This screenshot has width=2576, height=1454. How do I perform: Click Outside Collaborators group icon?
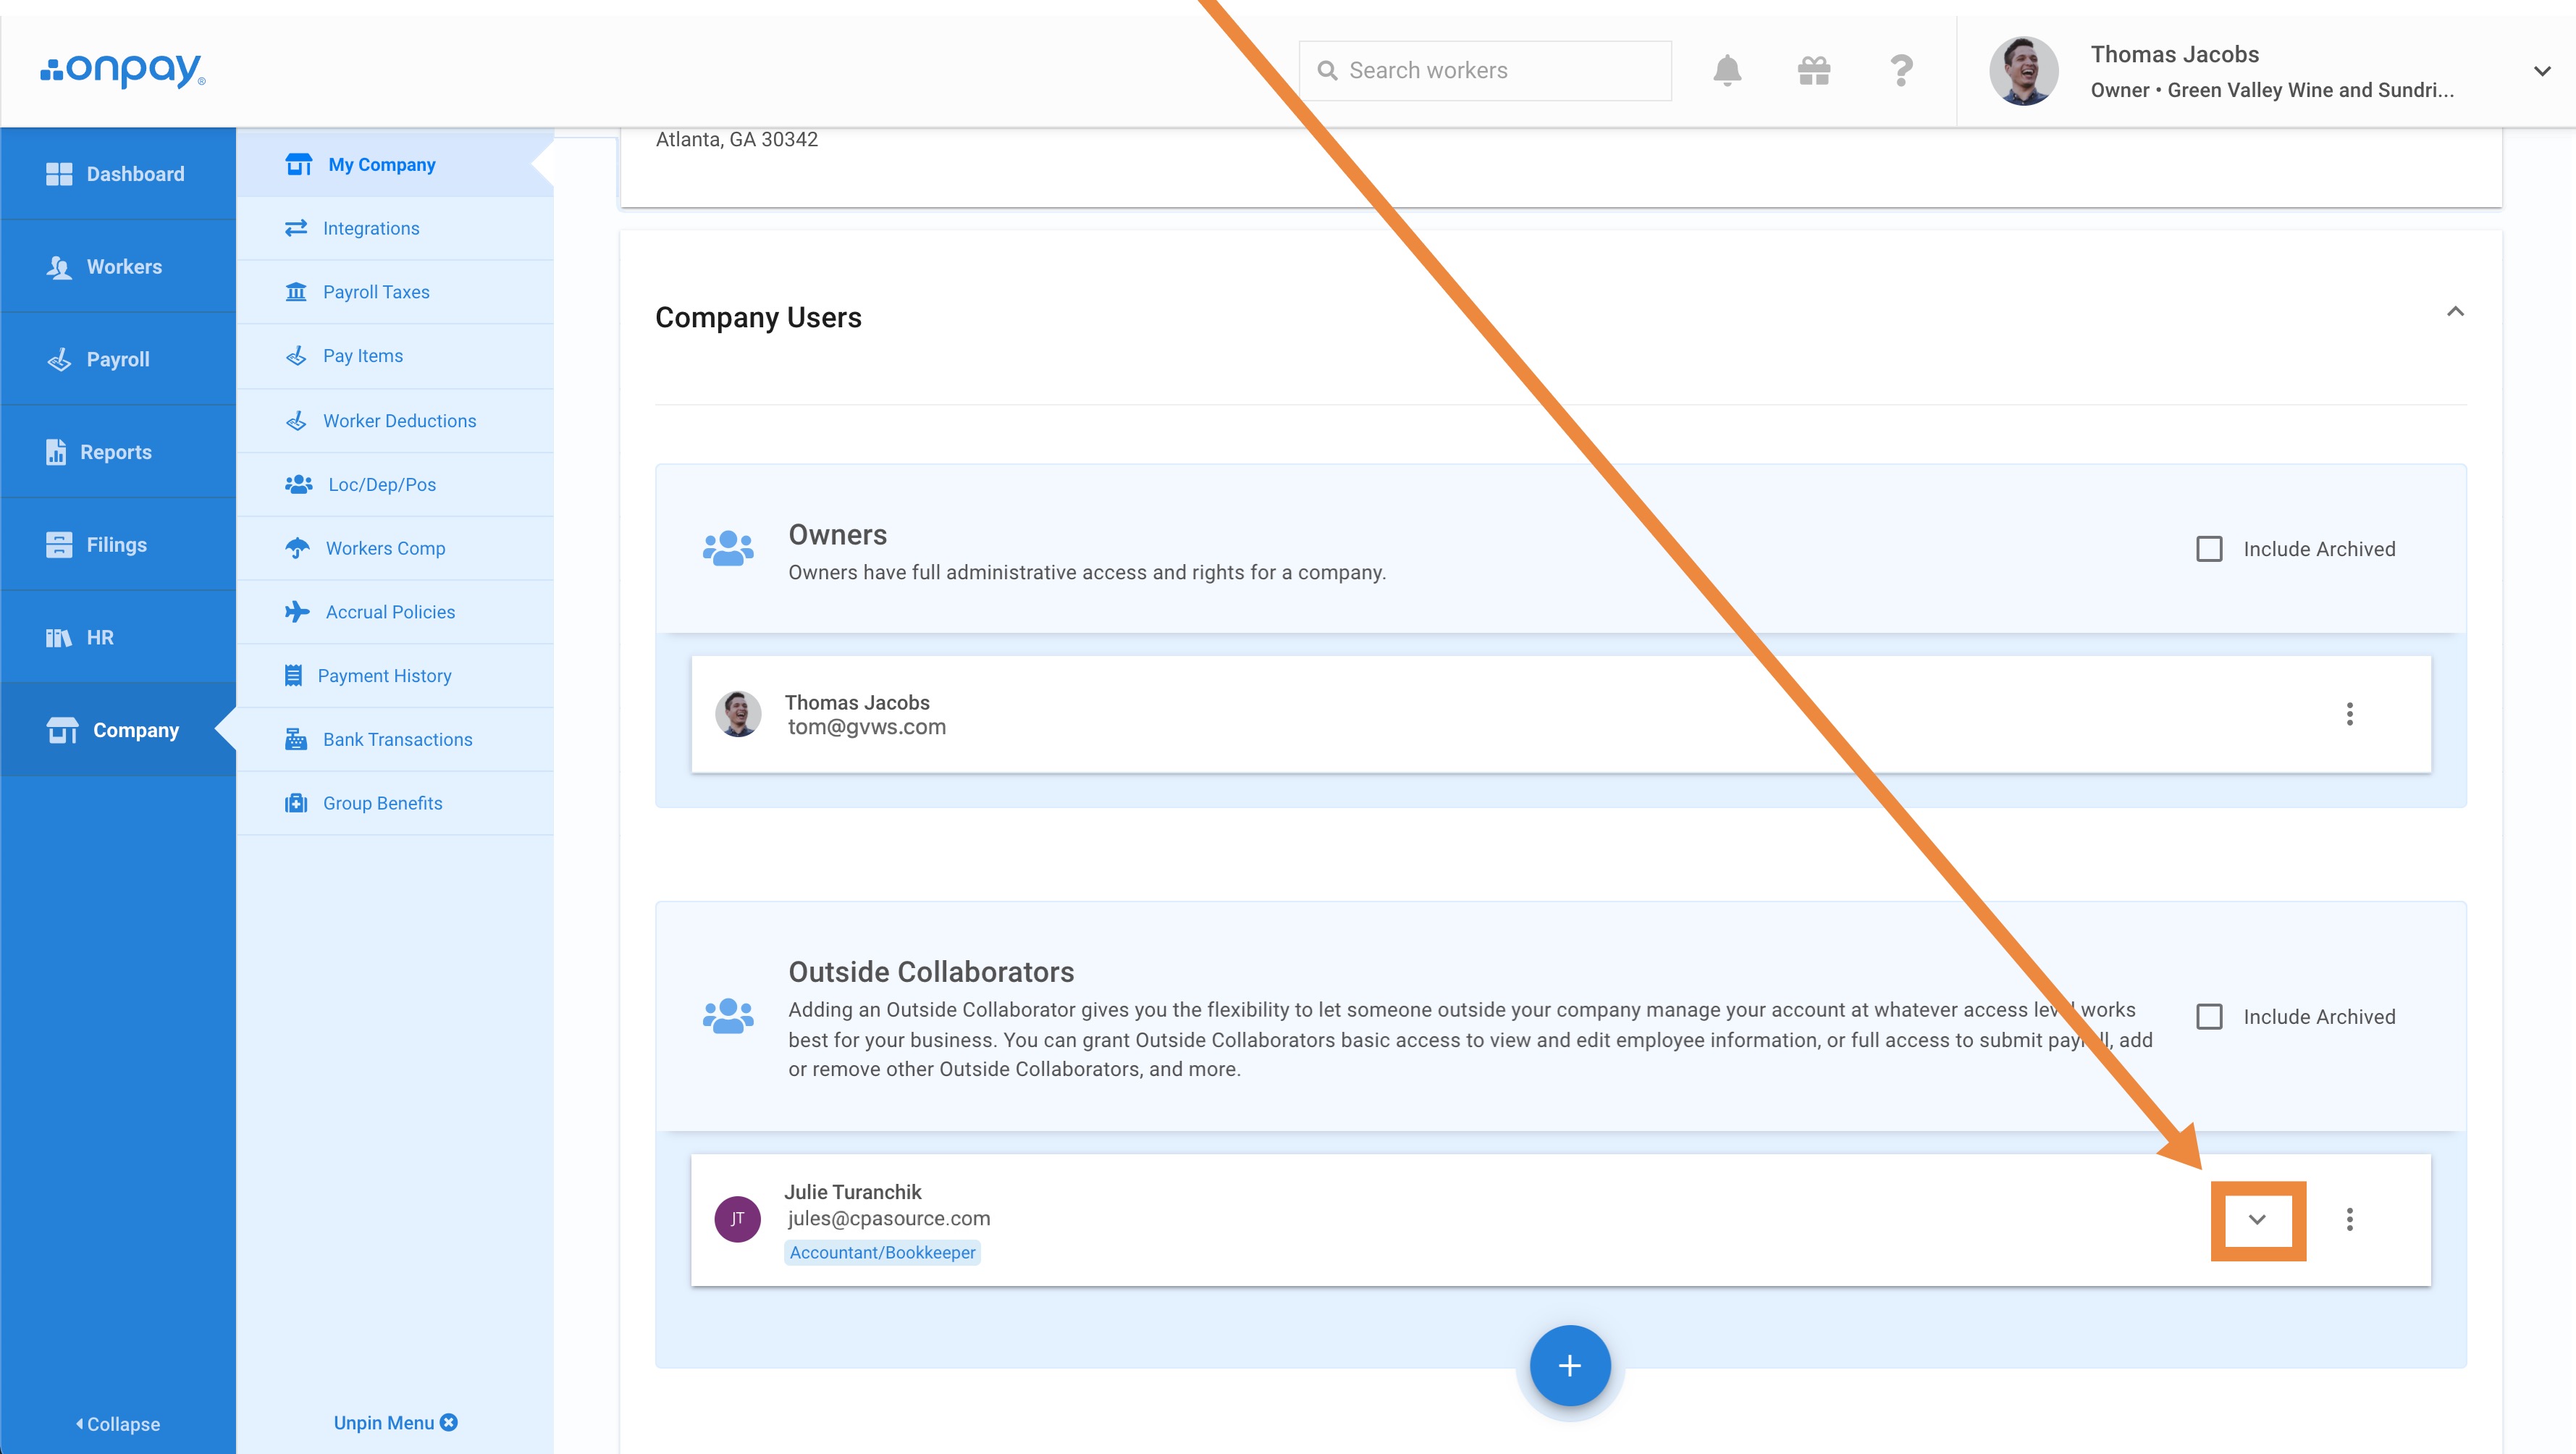[728, 1016]
